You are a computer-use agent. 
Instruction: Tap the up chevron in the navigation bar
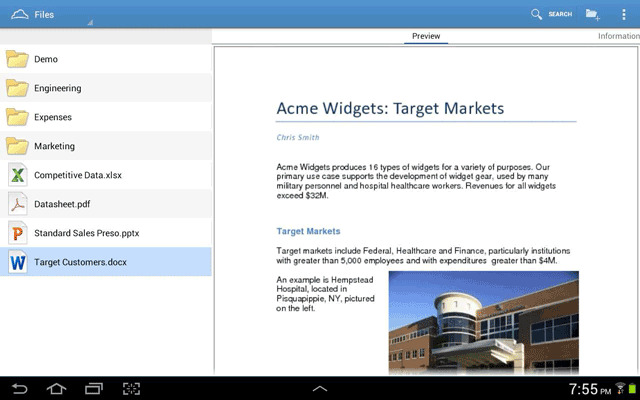[320, 389]
